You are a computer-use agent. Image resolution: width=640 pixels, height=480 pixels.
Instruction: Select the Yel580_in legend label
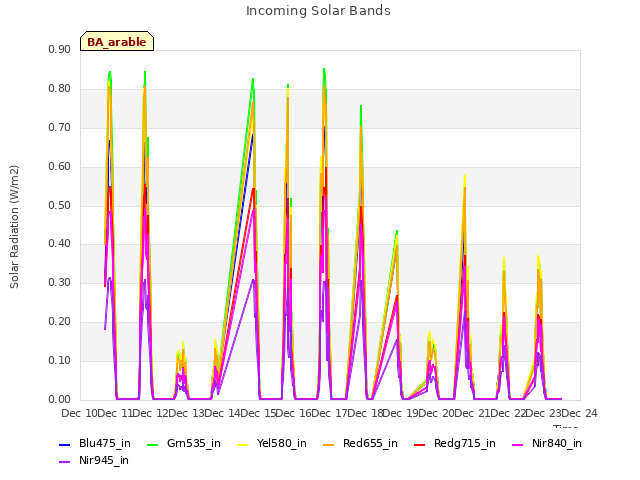281,443
